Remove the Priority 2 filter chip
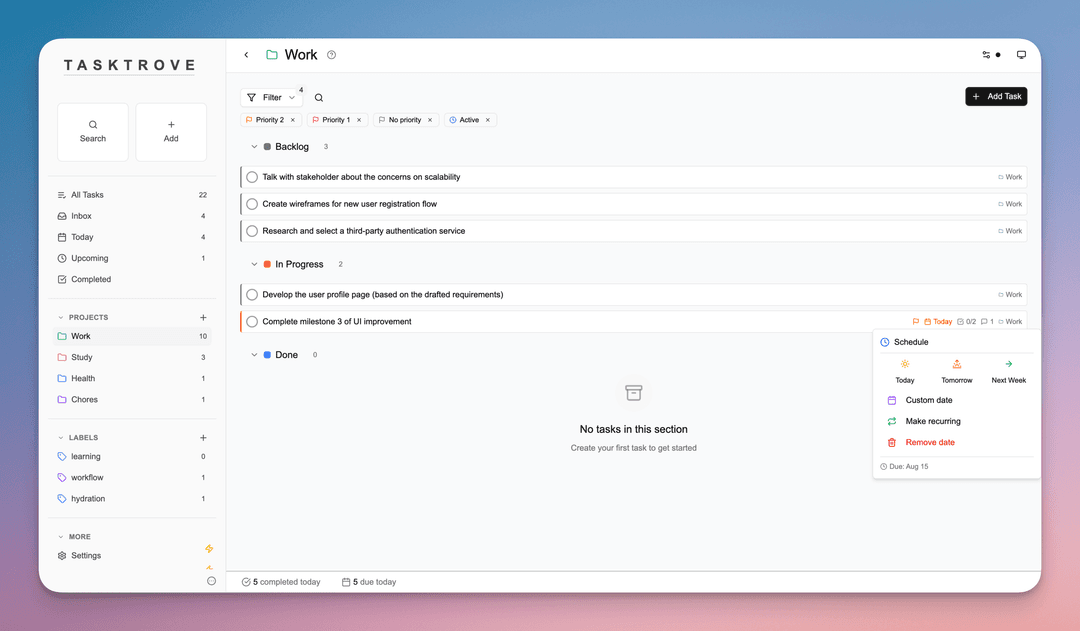The image size is (1080, 631). [x=293, y=120]
